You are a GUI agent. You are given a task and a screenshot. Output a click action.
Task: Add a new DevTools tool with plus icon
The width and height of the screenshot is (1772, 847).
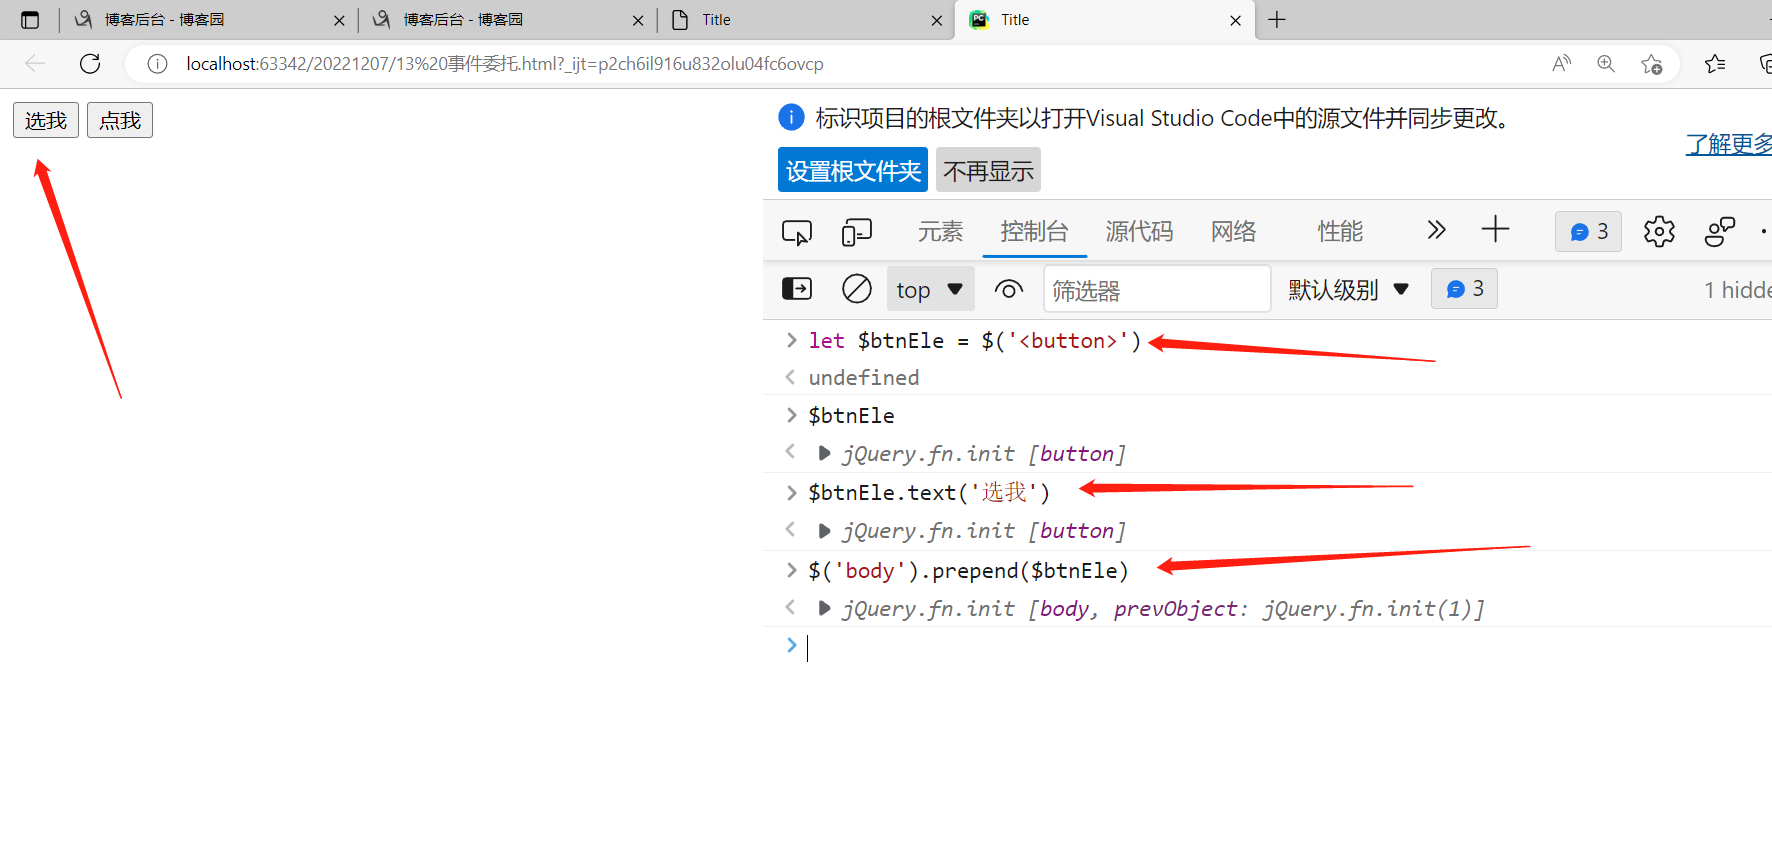point(1495,230)
